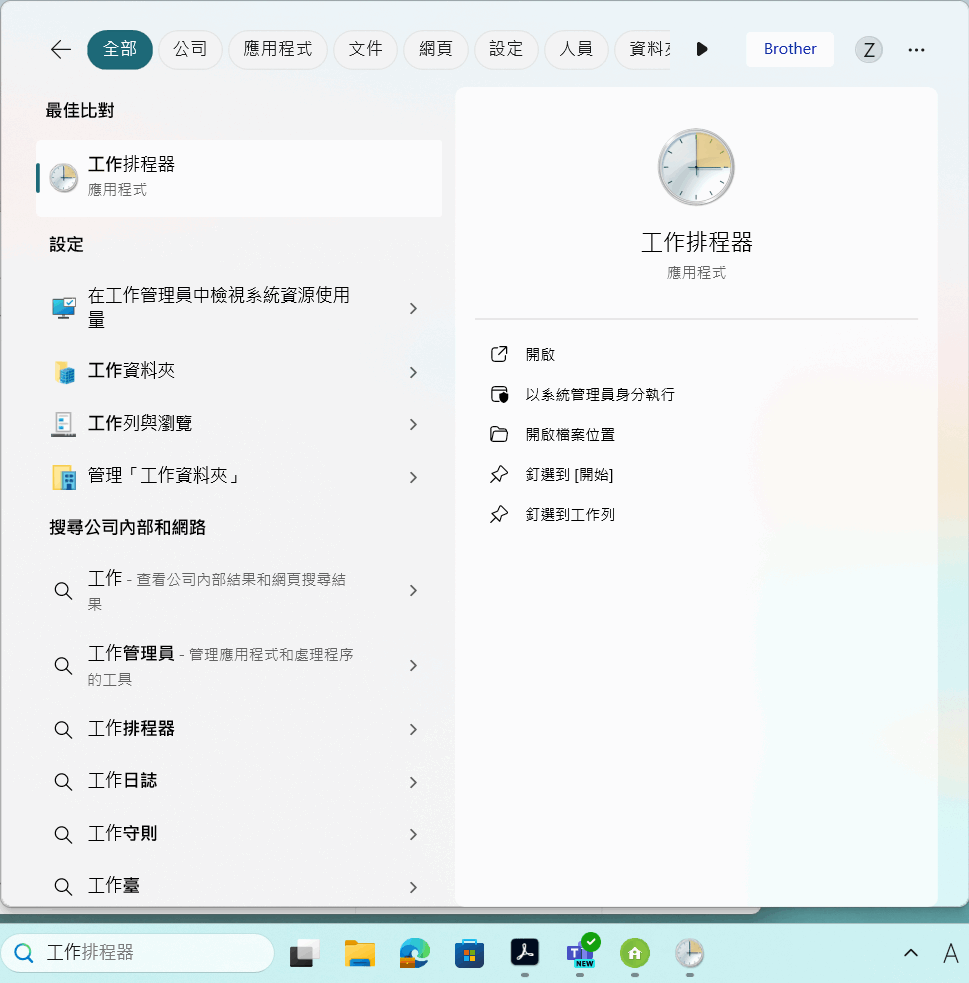The height and width of the screenshot is (983, 969).
Task: Open Adobe Acrobat from the taskbar
Action: [x=525, y=952]
